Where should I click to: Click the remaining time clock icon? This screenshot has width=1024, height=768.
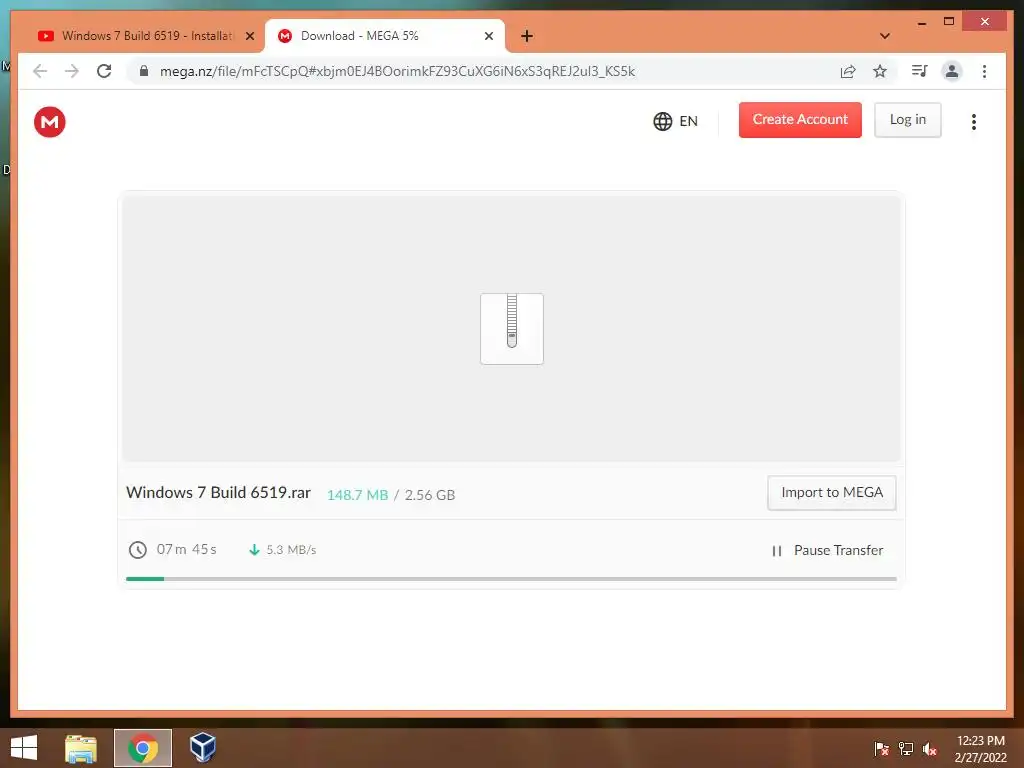click(137, 550)
